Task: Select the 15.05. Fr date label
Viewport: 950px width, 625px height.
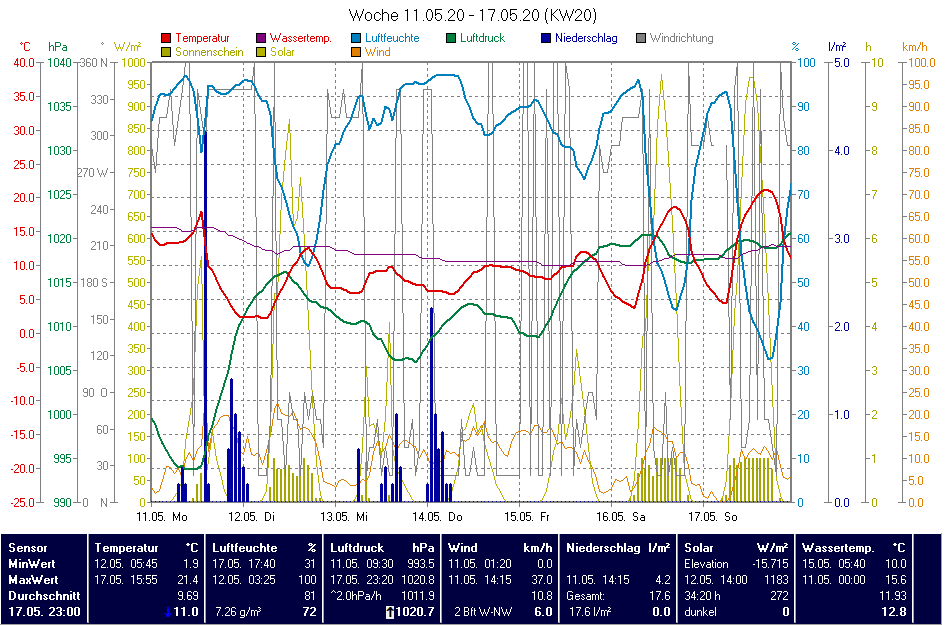Action: [x=527, y=517]
